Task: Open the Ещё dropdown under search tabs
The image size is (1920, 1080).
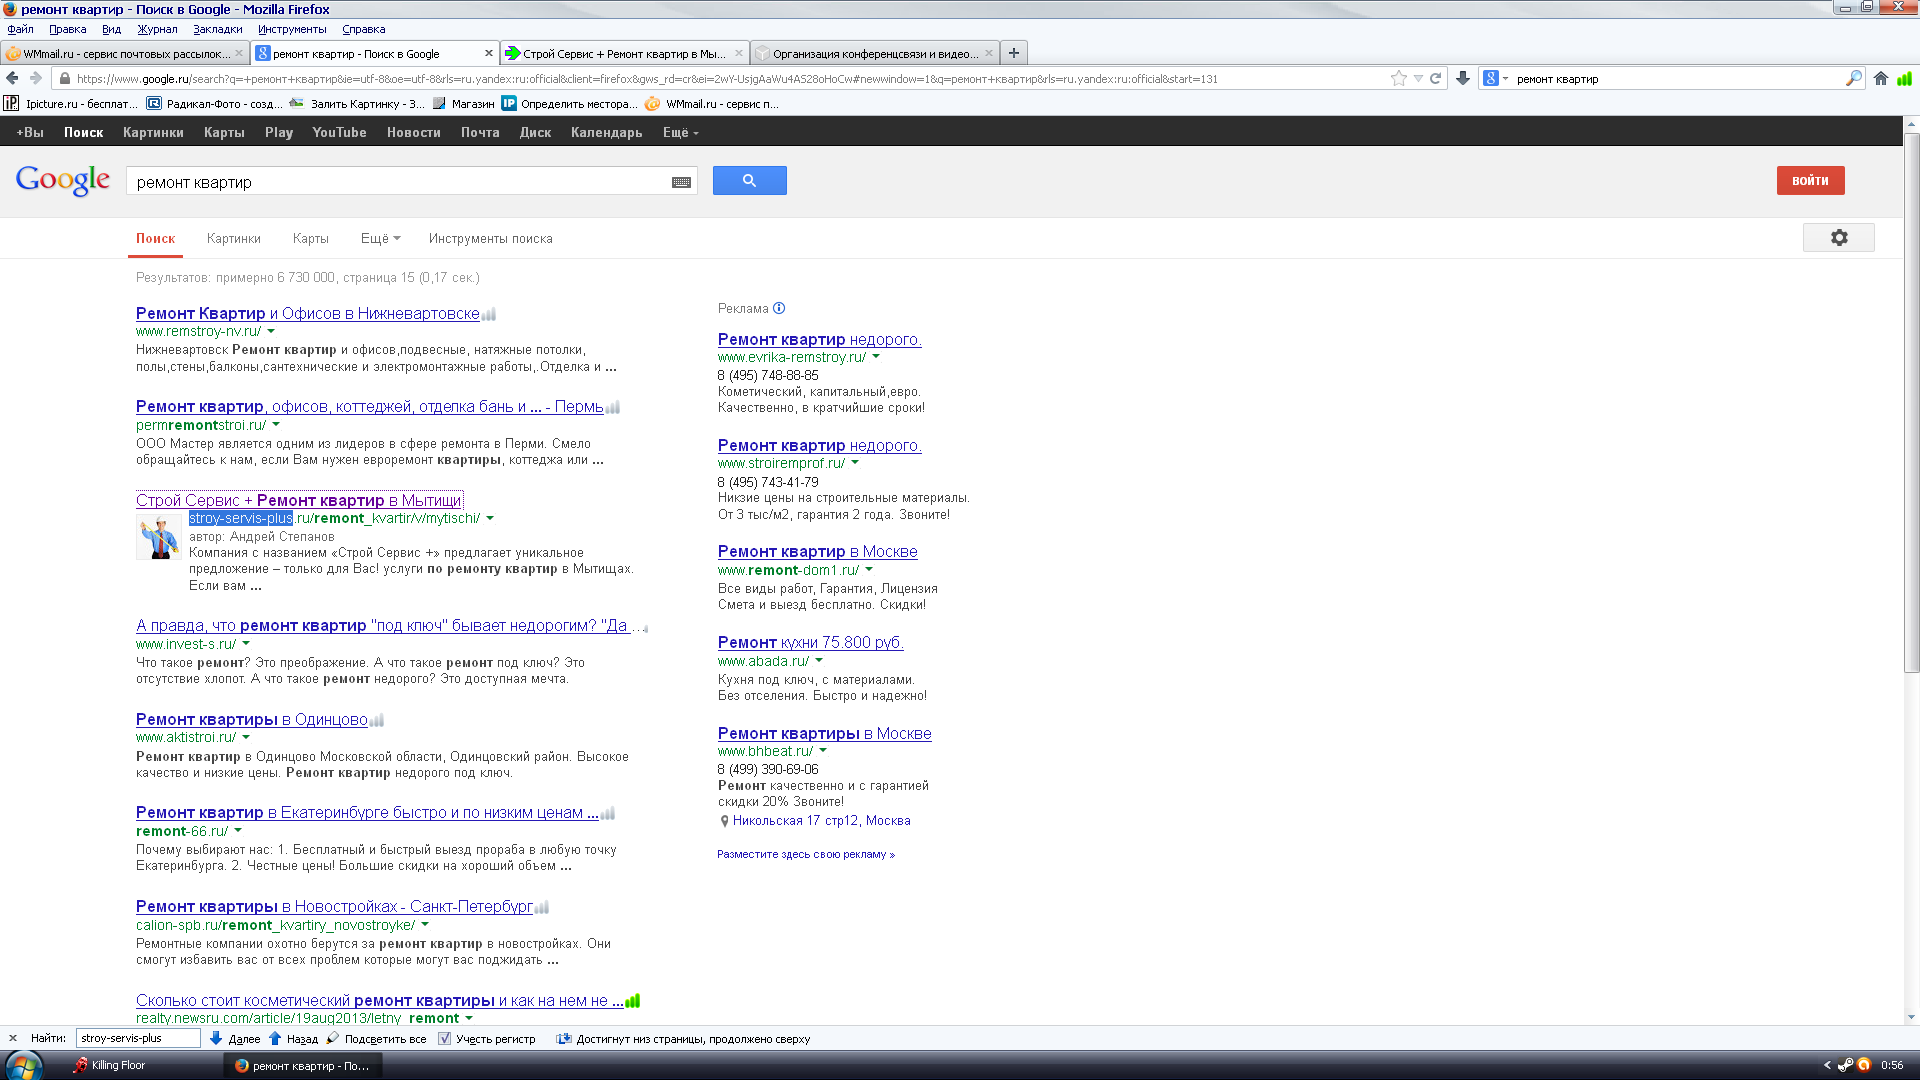Action: [x=380, y=238]
